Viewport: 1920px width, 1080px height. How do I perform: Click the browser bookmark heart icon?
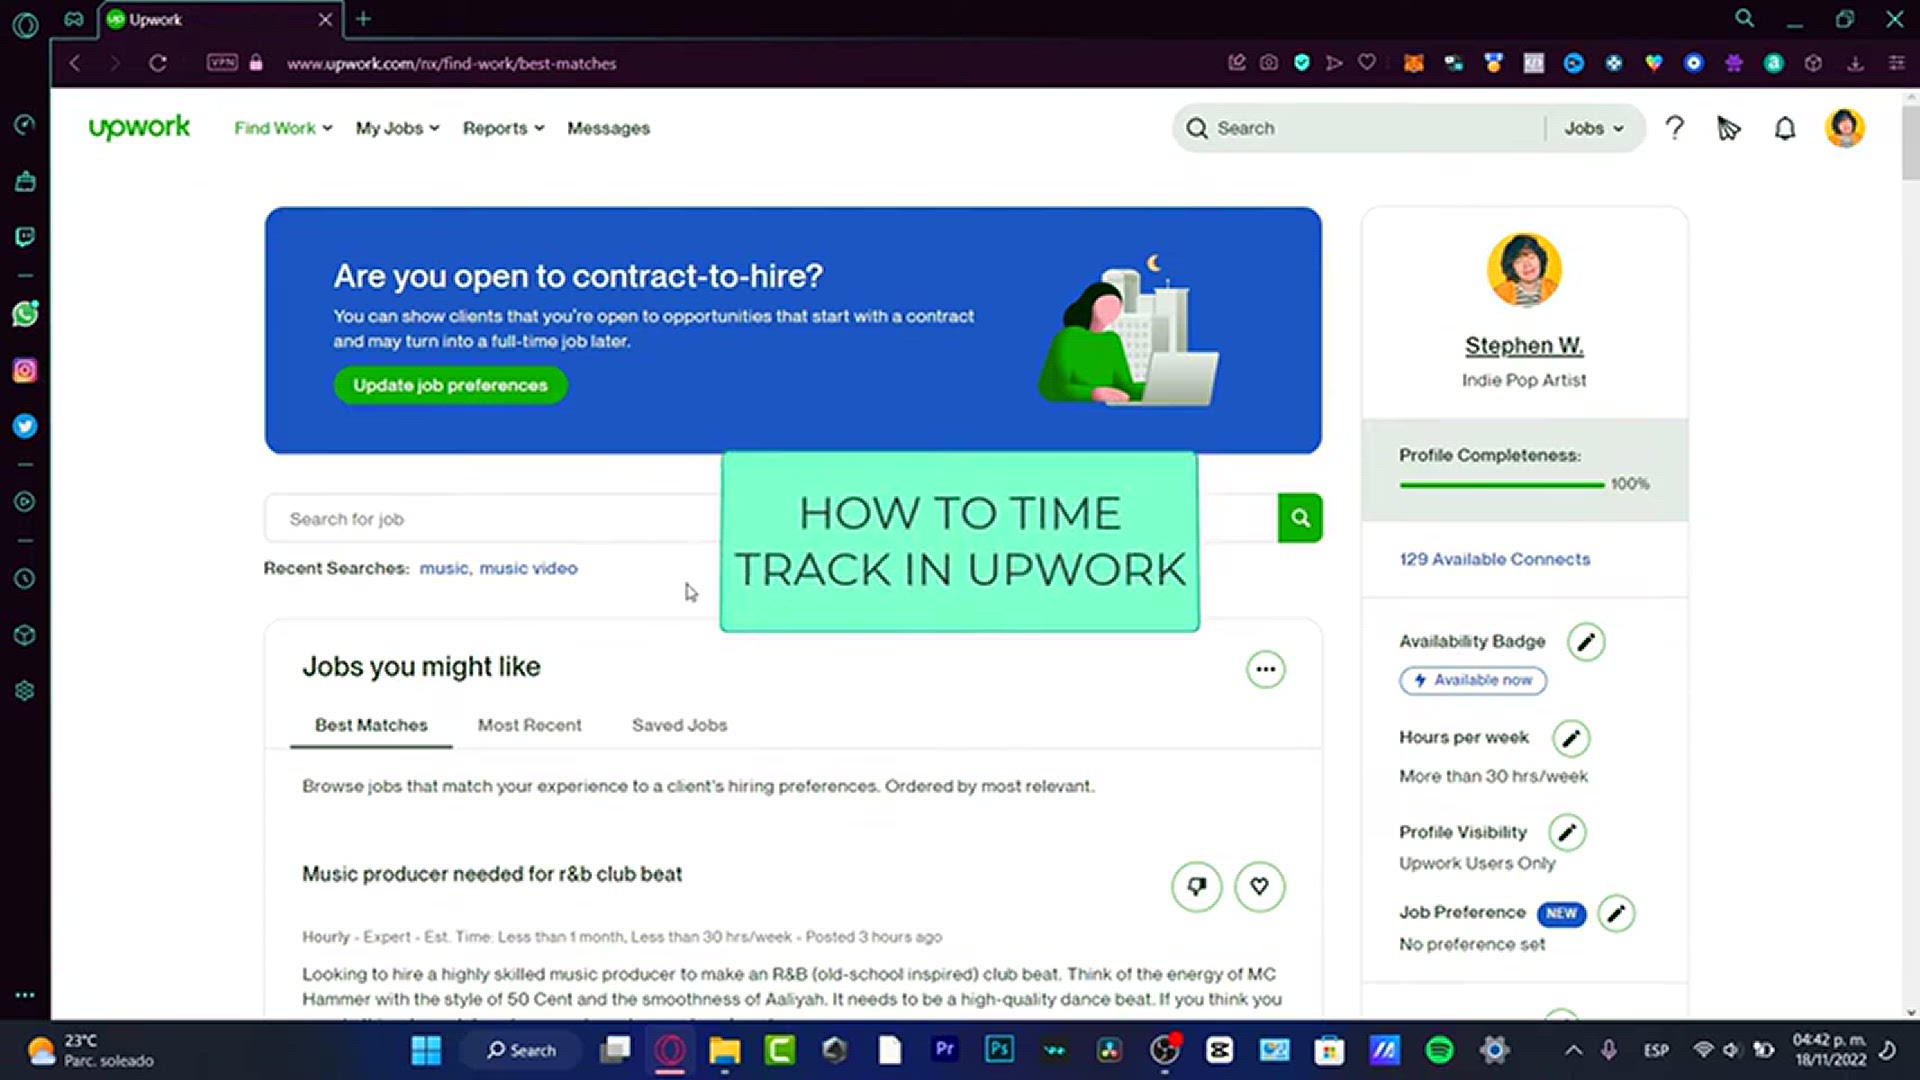1367,63
